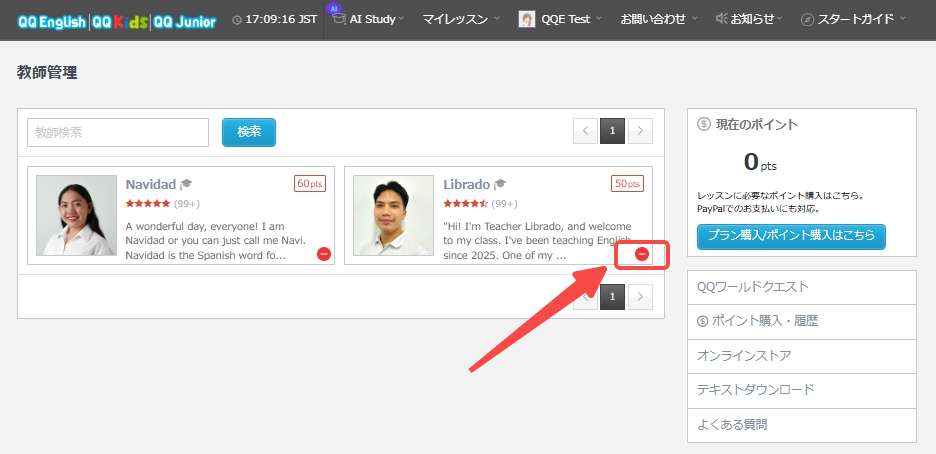
Task: Open Librado's teacher profile photo
Action: (x=393, y=215)
